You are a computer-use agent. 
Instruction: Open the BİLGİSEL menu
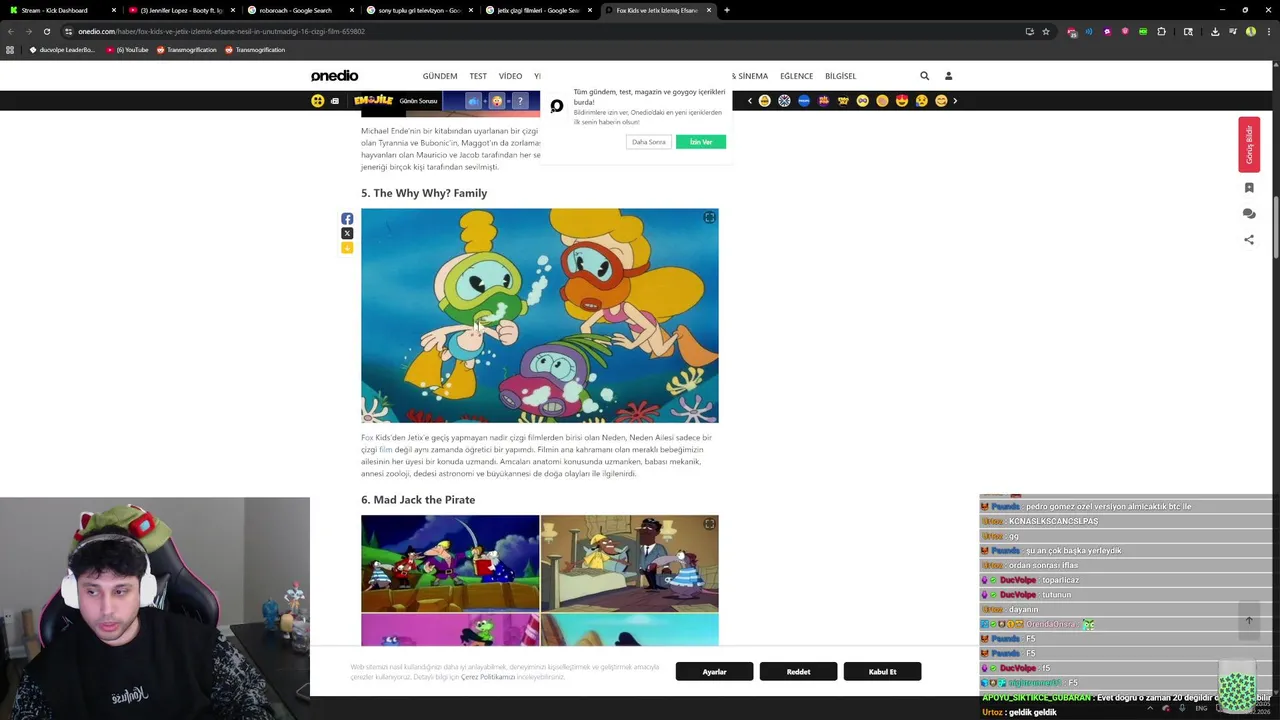pos(840,76)
